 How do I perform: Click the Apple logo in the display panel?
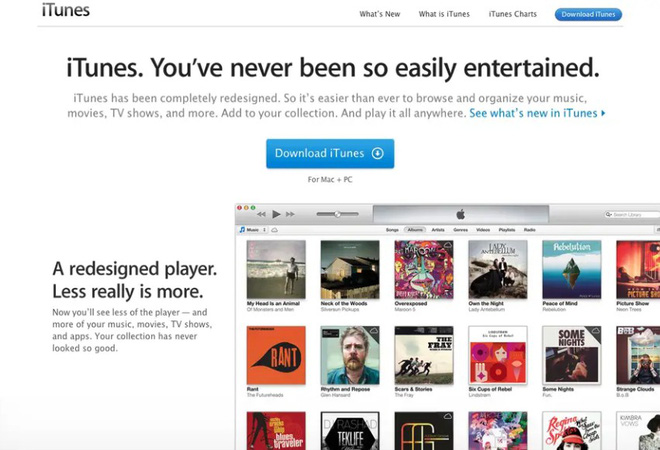coord(460,214)
